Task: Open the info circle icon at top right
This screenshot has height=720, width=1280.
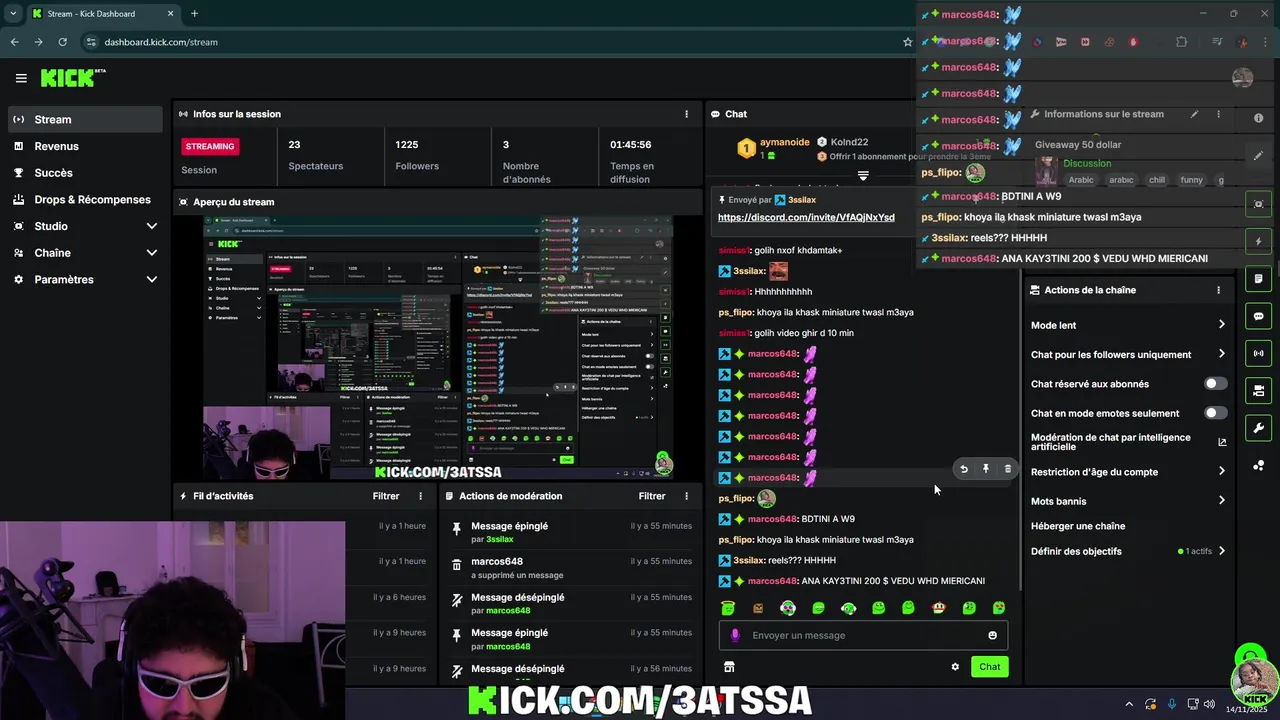Action: pos(1258,118)
